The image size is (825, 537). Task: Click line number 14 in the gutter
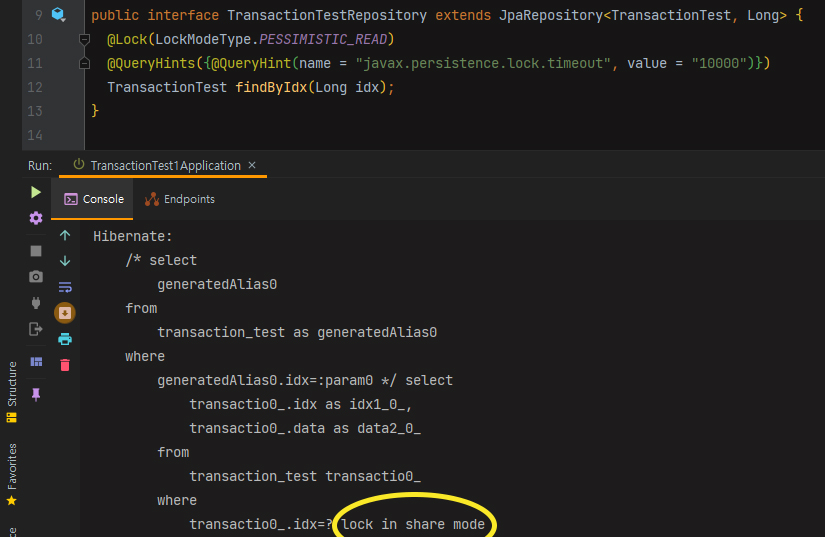35,136
